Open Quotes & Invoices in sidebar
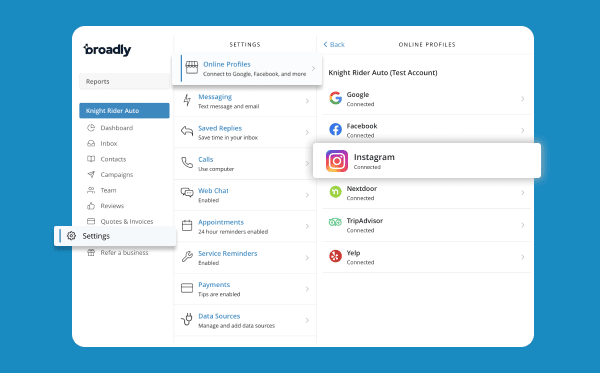This screenshot has width=600, height=373. (127, 222)
